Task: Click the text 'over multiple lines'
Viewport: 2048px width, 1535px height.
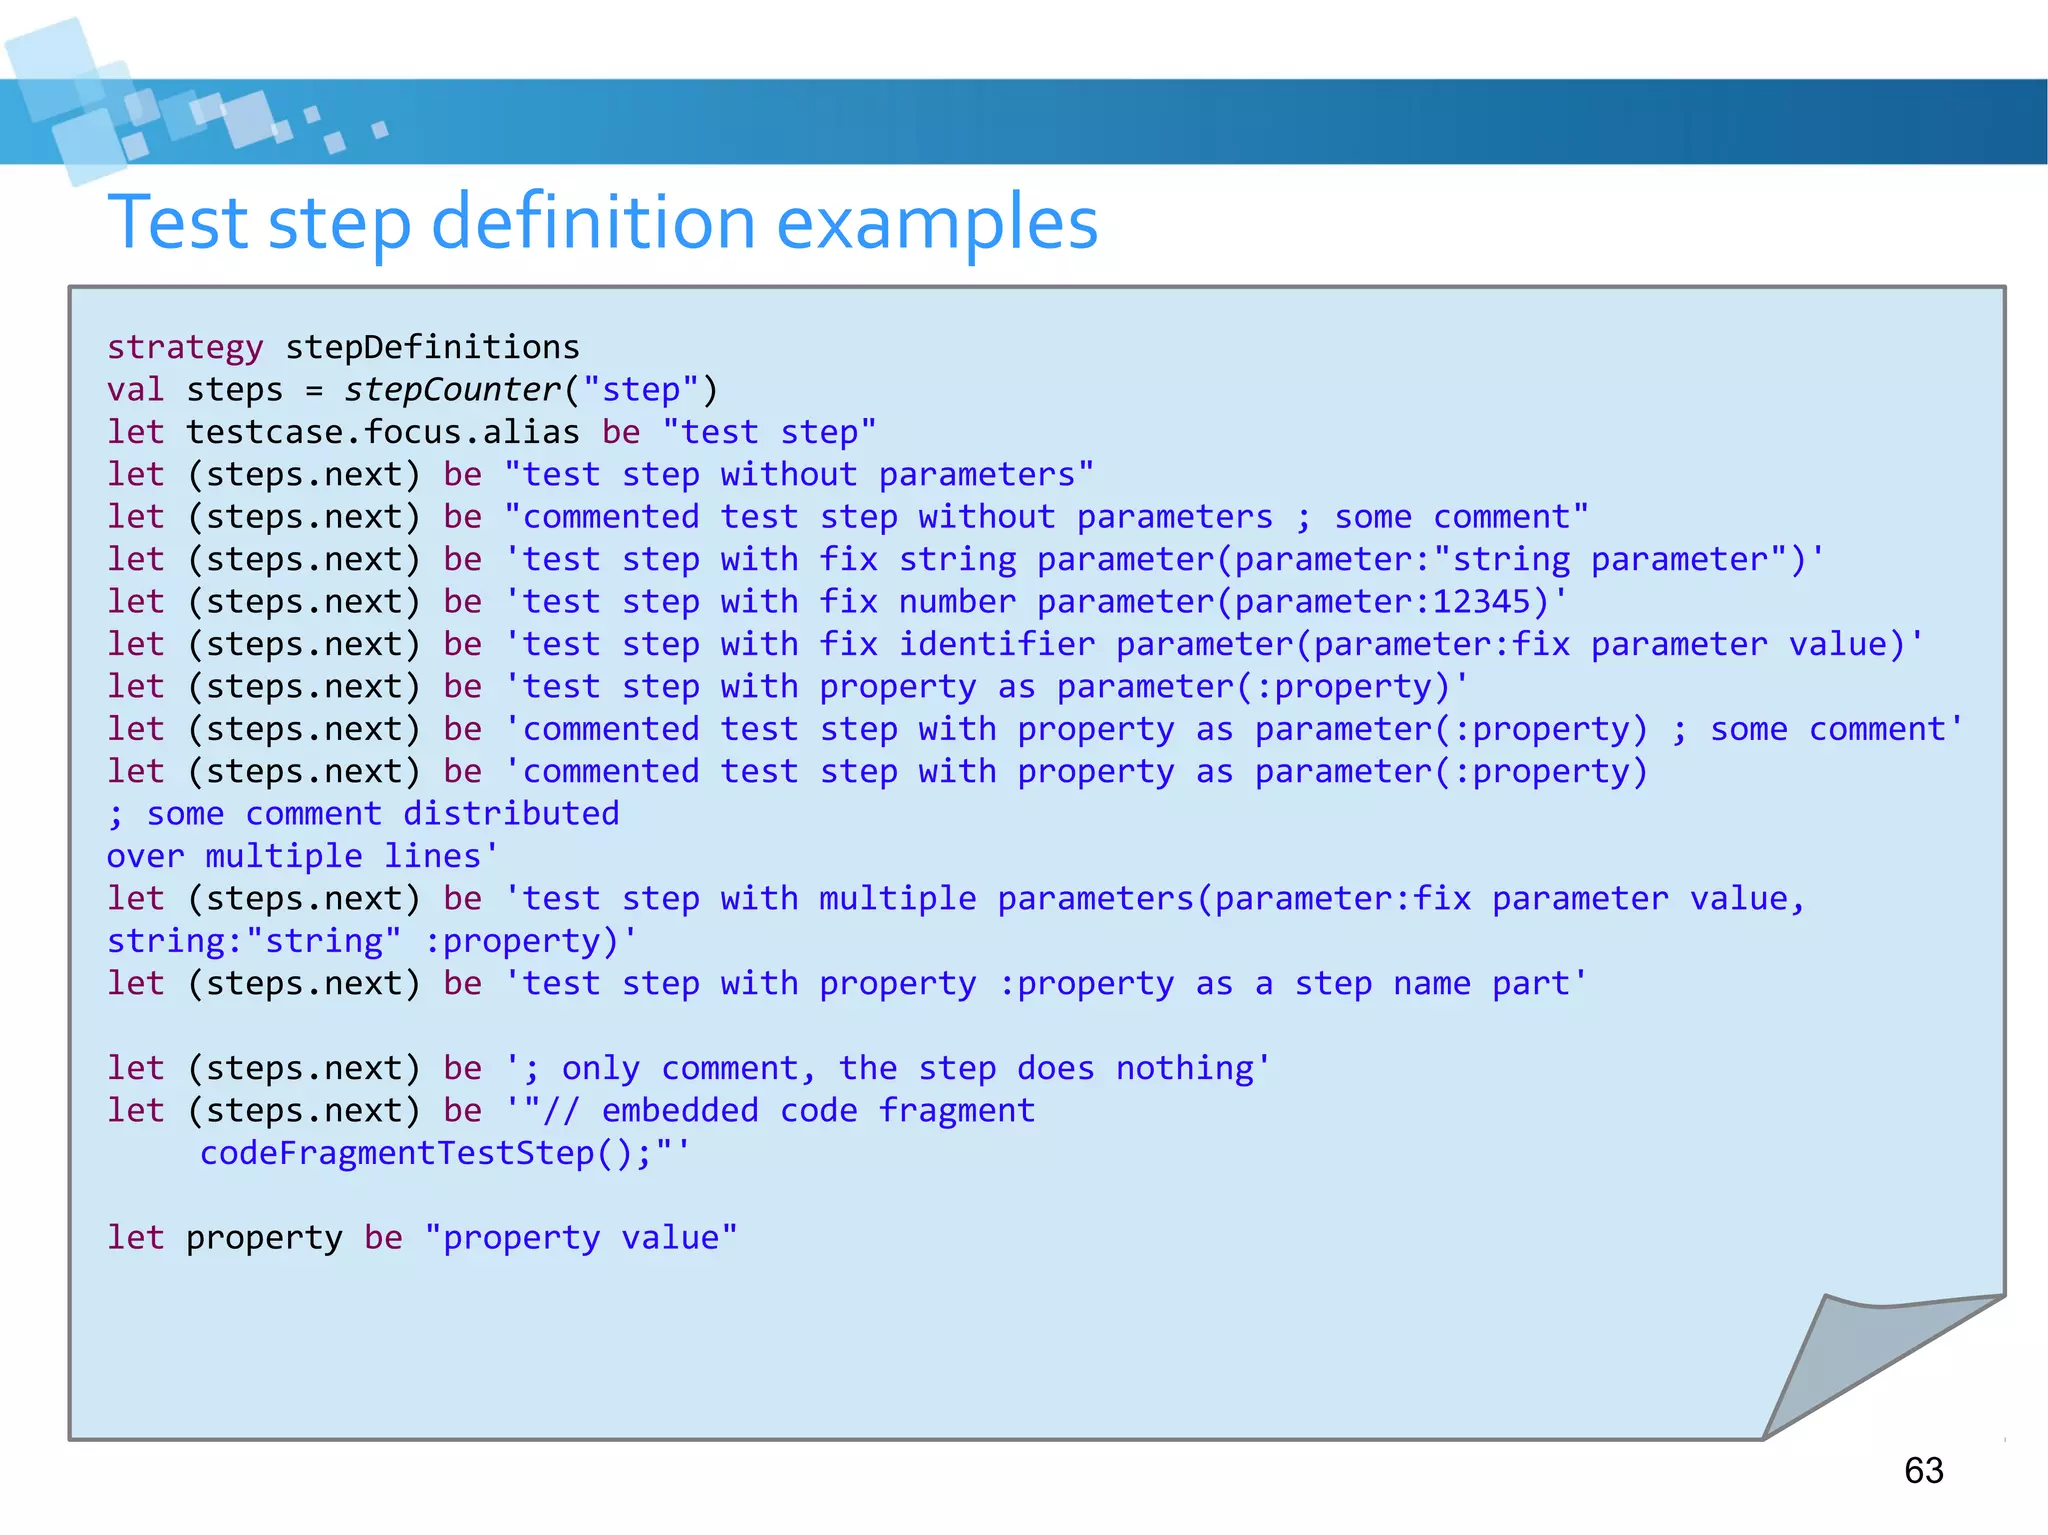Action: pos(302,856)
